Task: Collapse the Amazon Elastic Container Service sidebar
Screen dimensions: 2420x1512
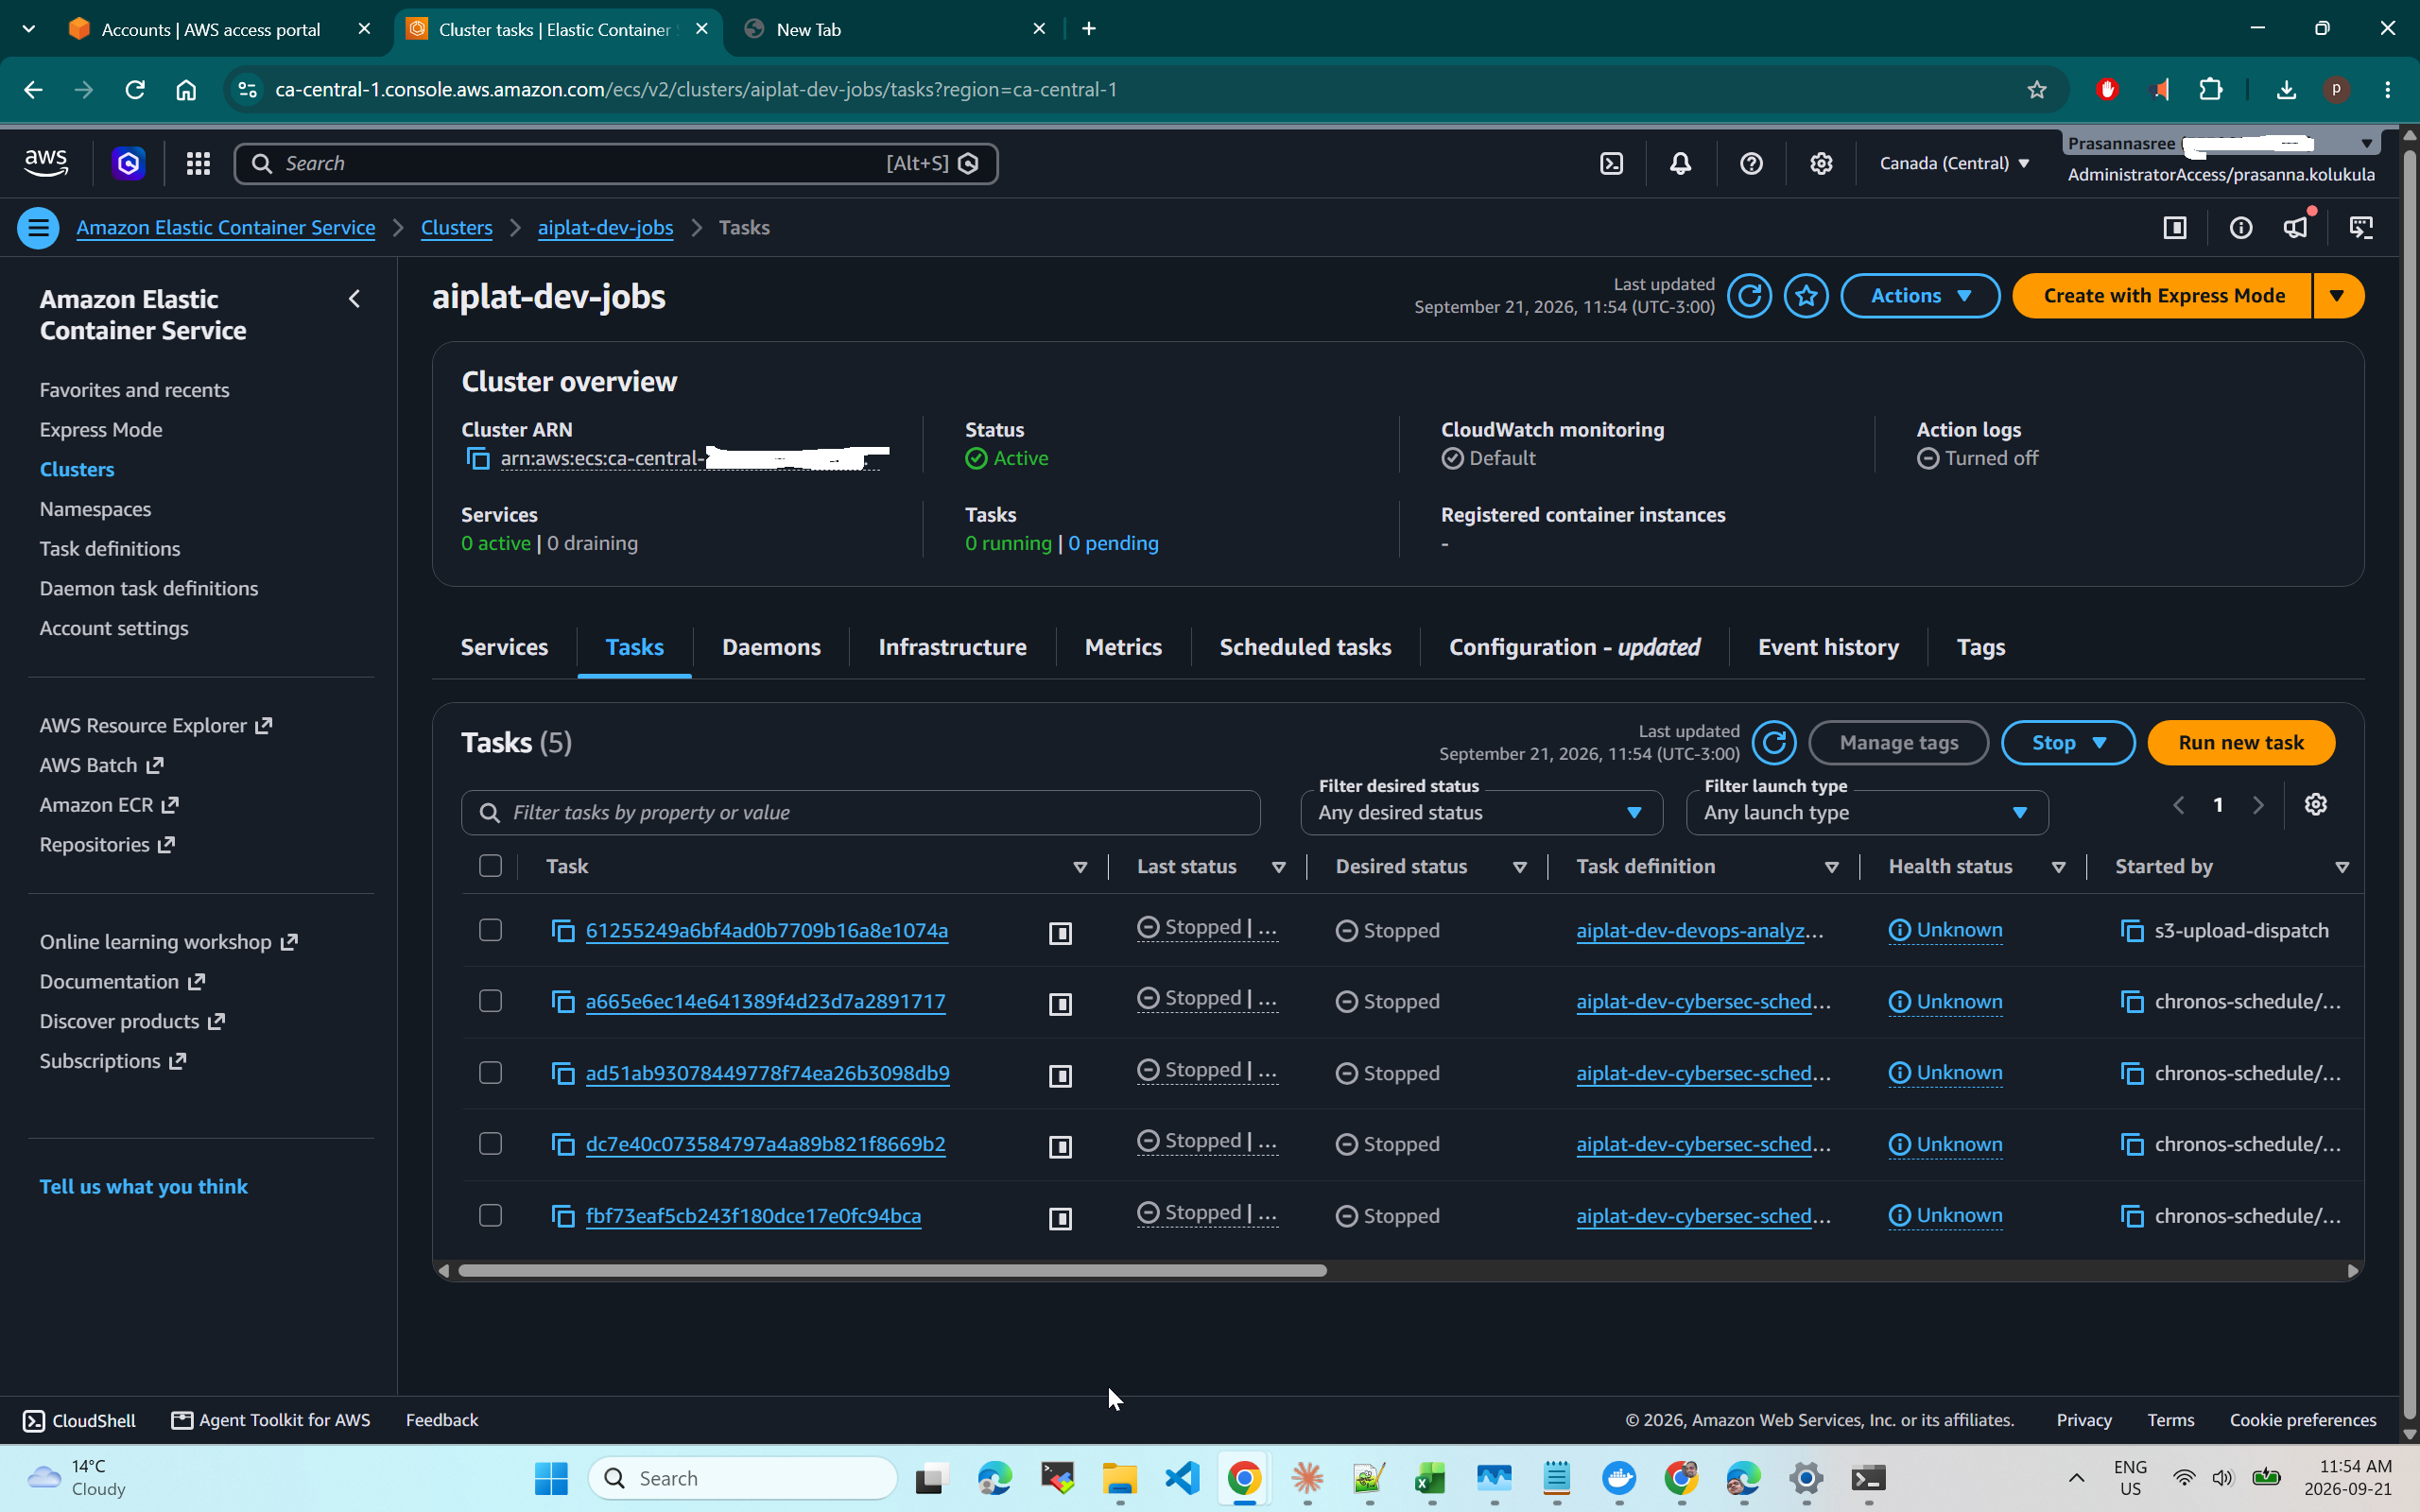Action: point(354,299)
